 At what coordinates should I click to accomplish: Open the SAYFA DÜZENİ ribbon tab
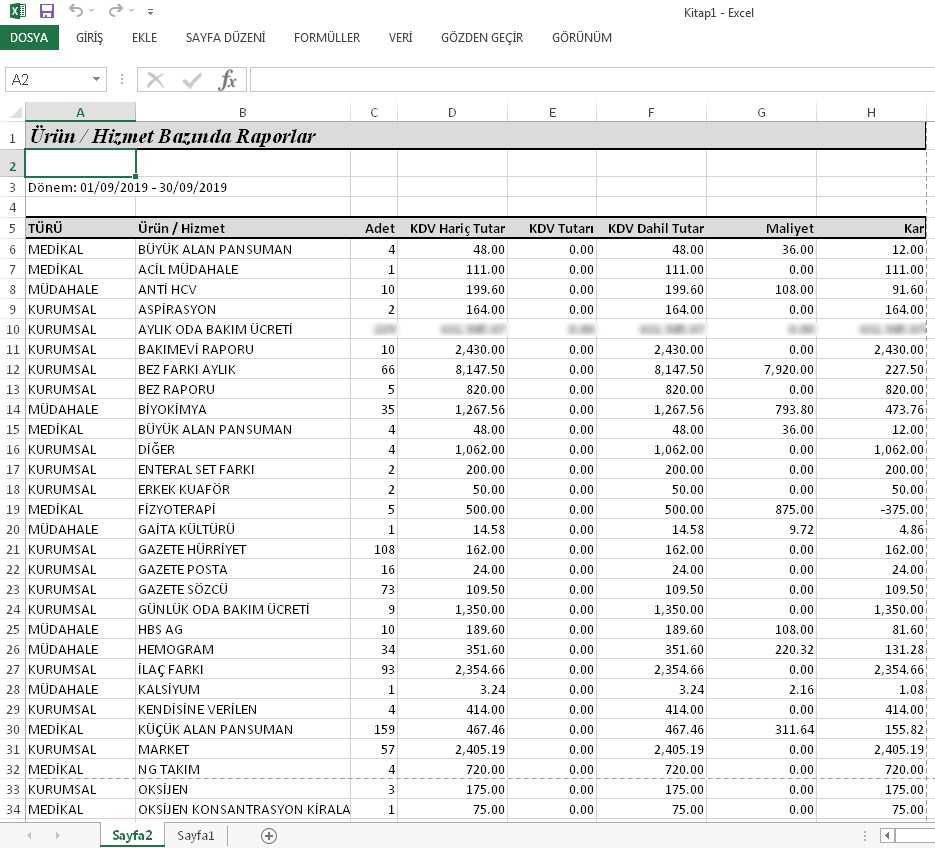(225, 38)
